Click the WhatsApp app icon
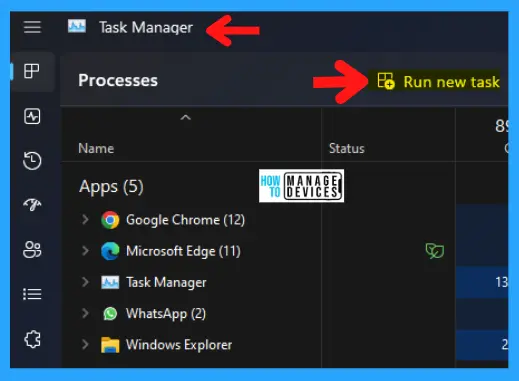Viewport: 519px width, 381px height. 110,314
